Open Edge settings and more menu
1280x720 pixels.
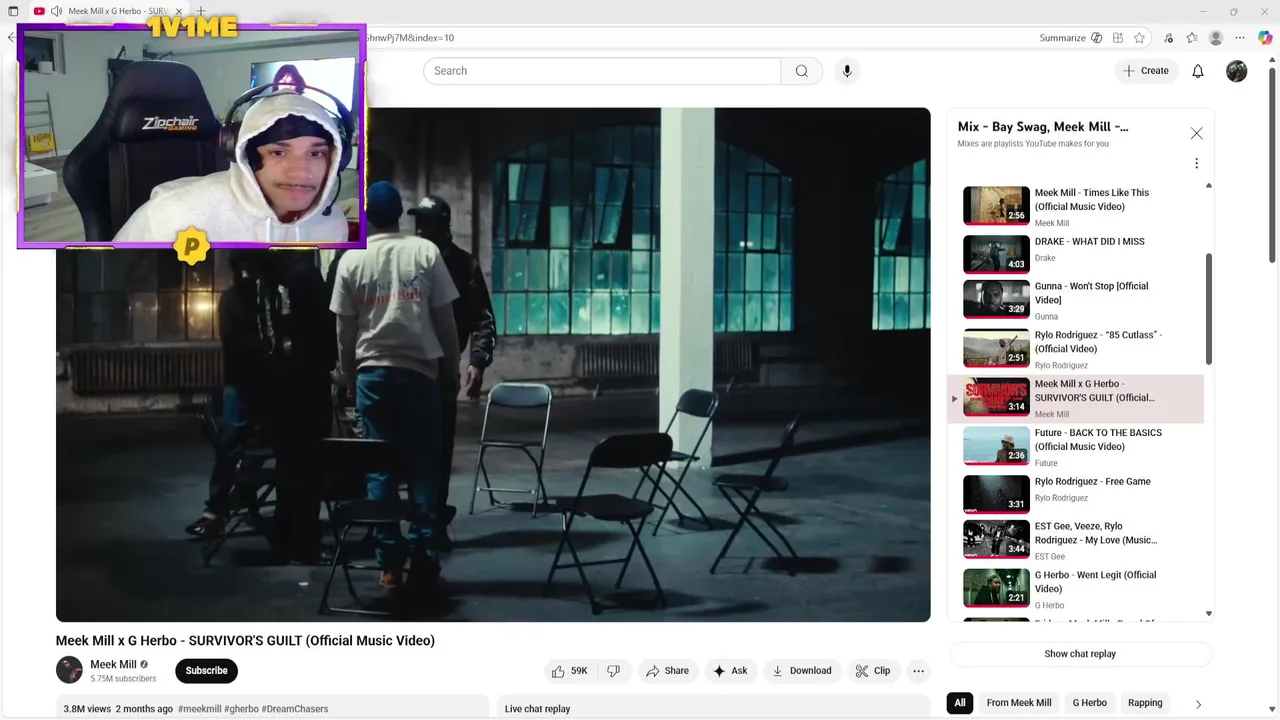1240,38
